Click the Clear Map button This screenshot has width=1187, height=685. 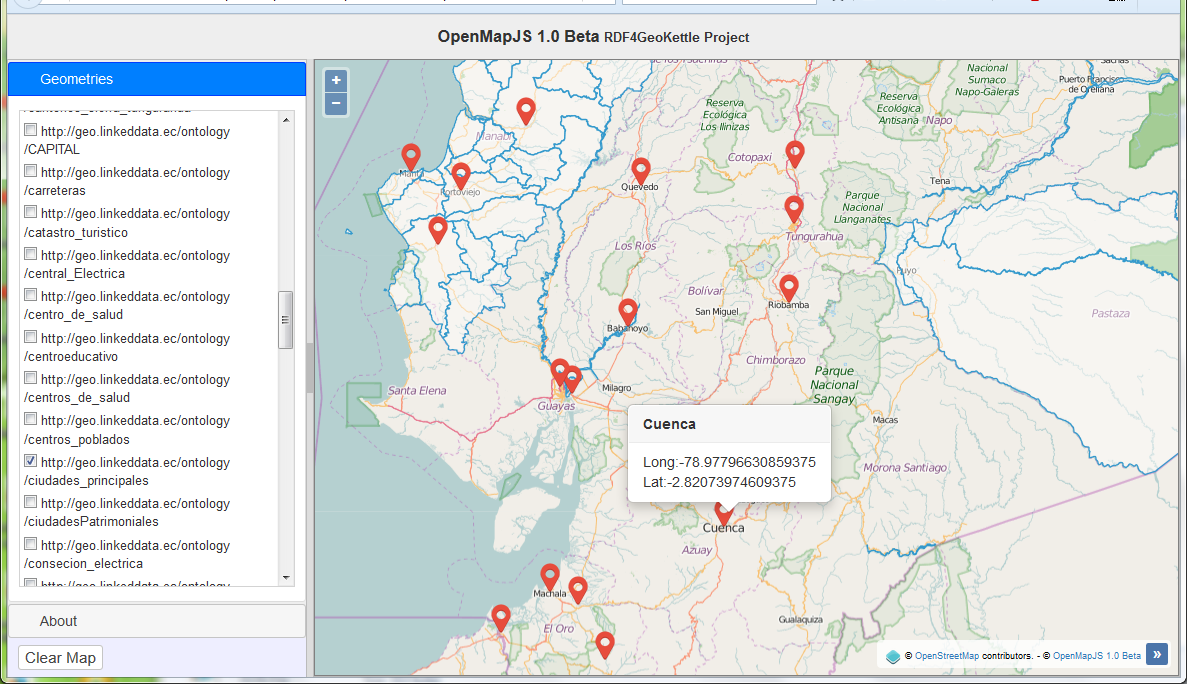point(61,658)
